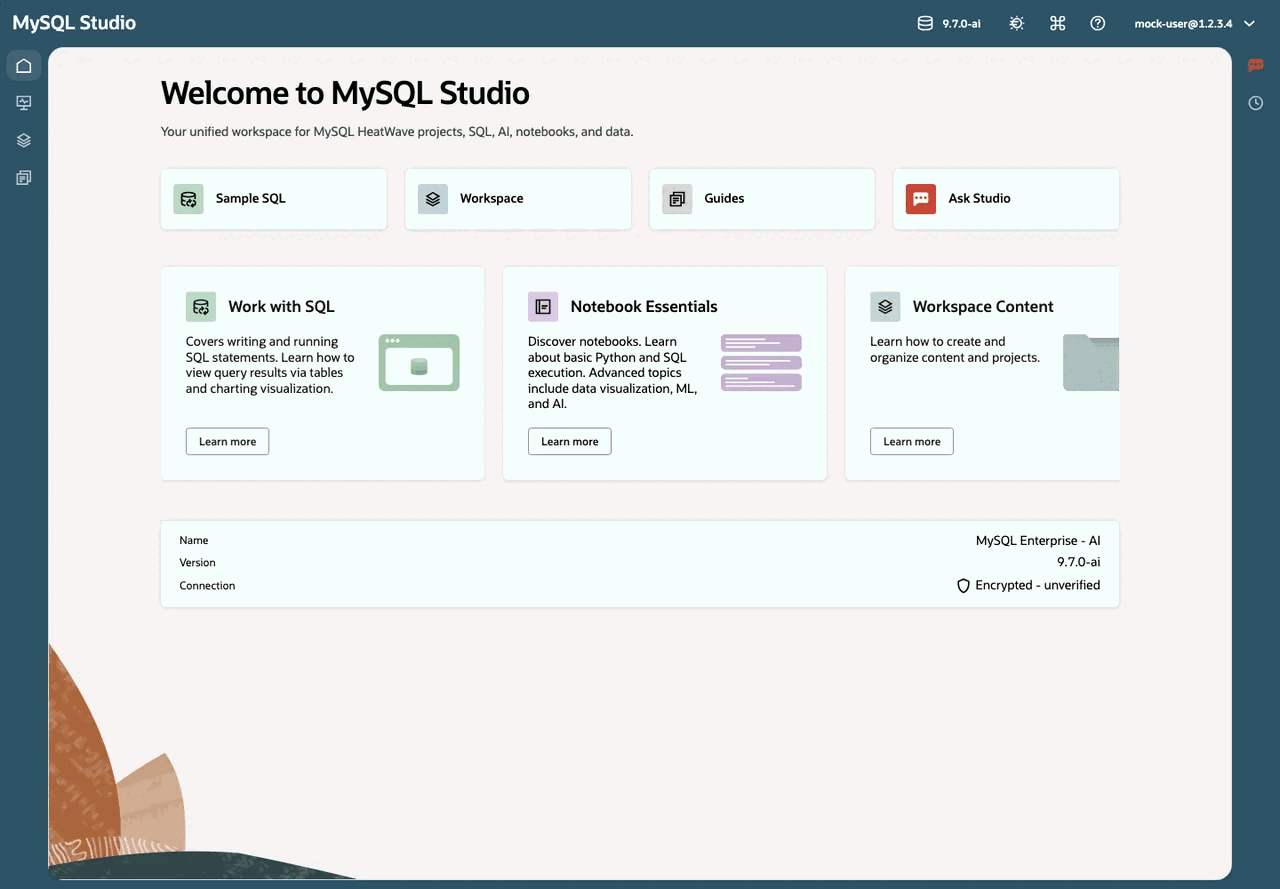Click the Workspace card layers icon
The width and height of the screenshot is (1280, 889).
(x=433, y=199)
